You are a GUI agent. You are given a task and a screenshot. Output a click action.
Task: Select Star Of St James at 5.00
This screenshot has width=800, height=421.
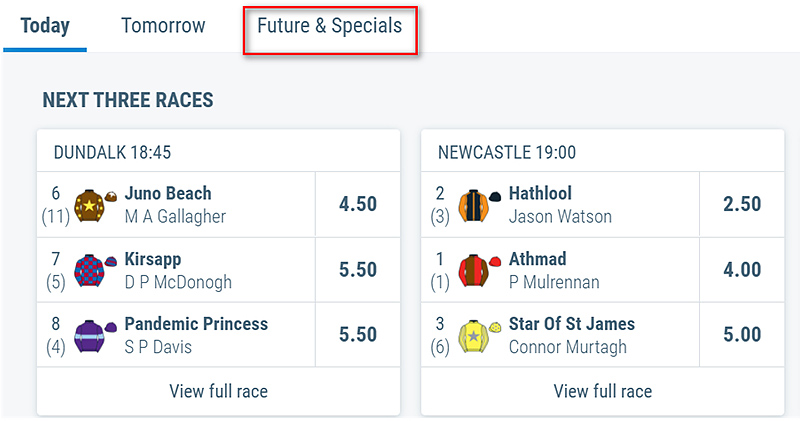click(x=741, y=336)
